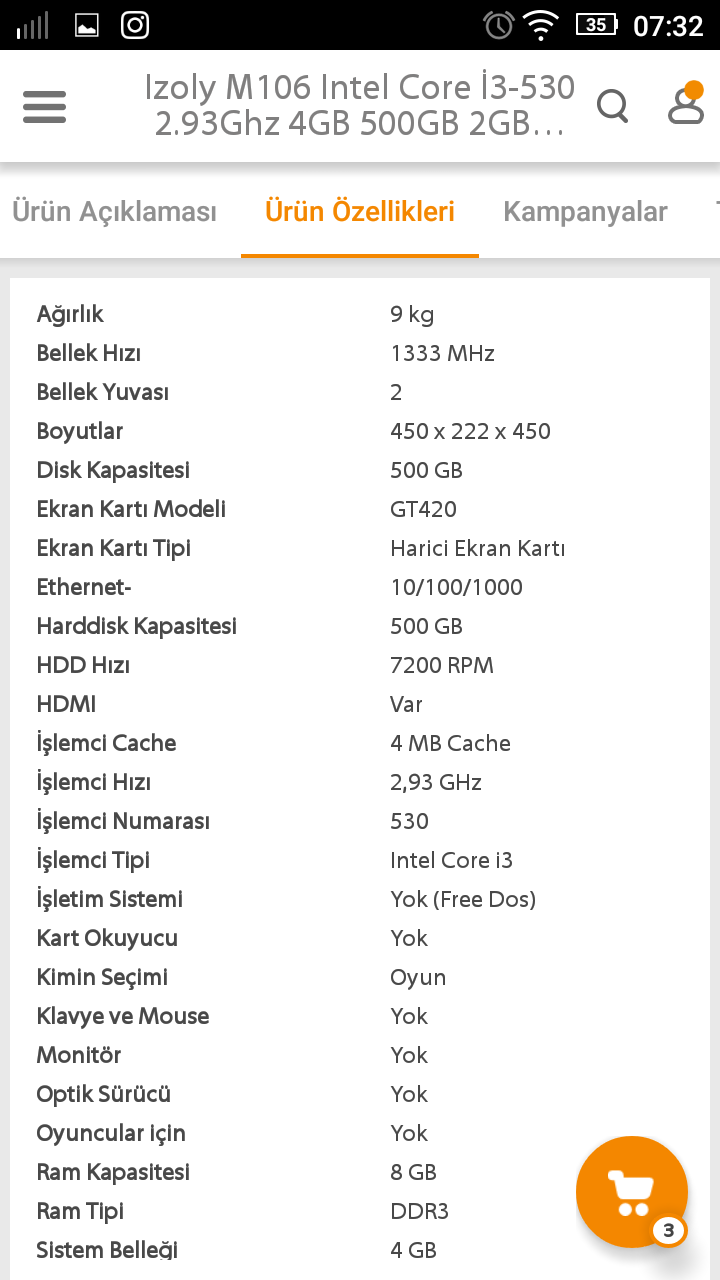Tap the Ram Kapasitesi label

[113, 1172]
